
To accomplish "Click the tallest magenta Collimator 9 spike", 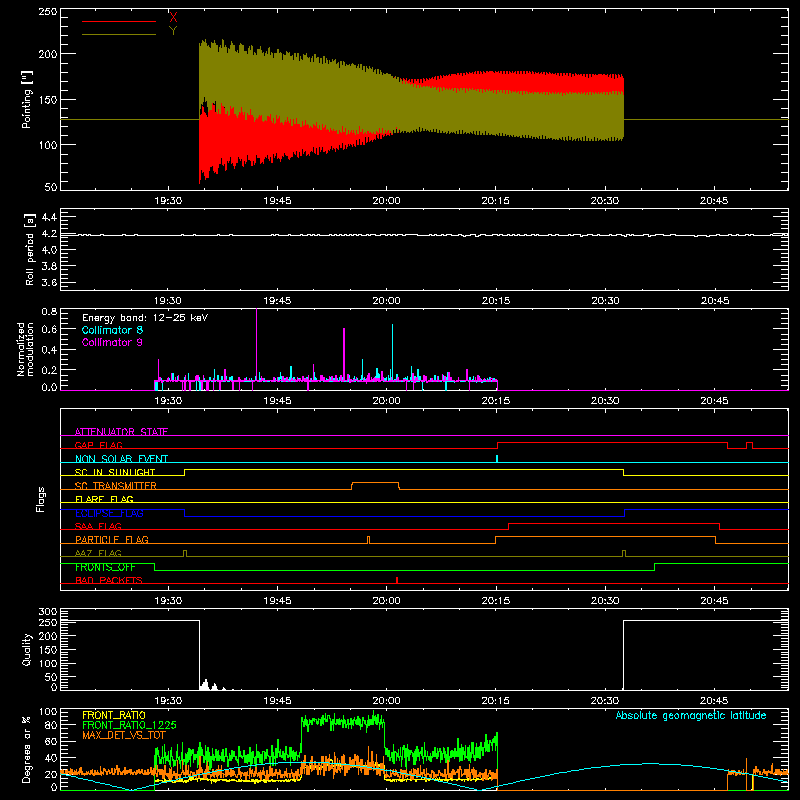I will [x=256, y=344].
